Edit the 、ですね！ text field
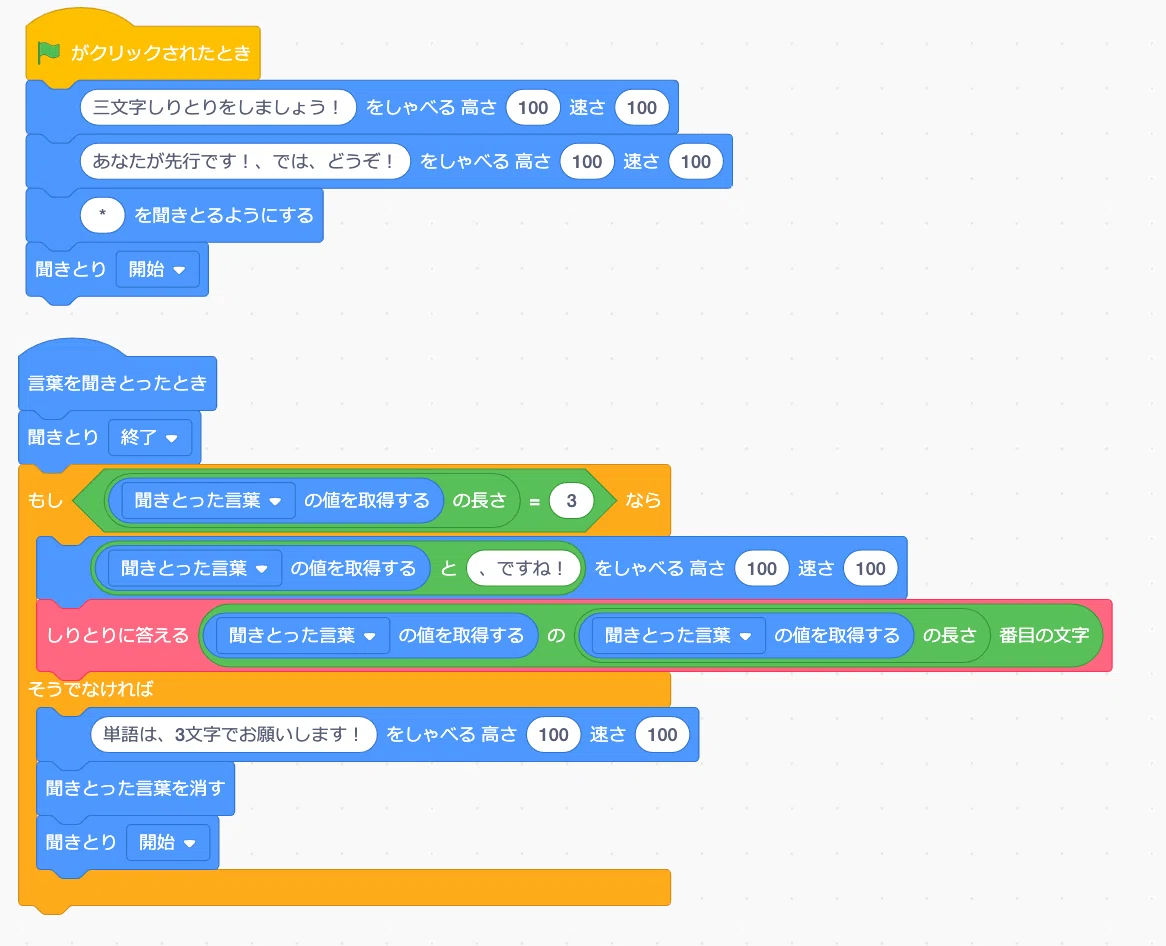Image resolution: width=1166 pixels, height=946 pixels. coord(524,568)
